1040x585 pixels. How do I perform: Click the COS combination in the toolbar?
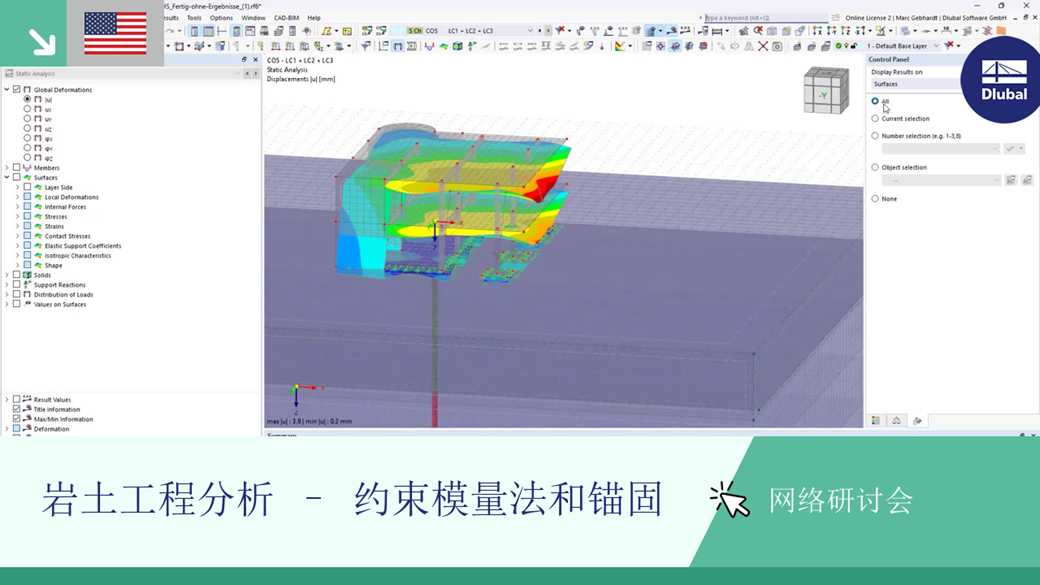click(432, 29)
